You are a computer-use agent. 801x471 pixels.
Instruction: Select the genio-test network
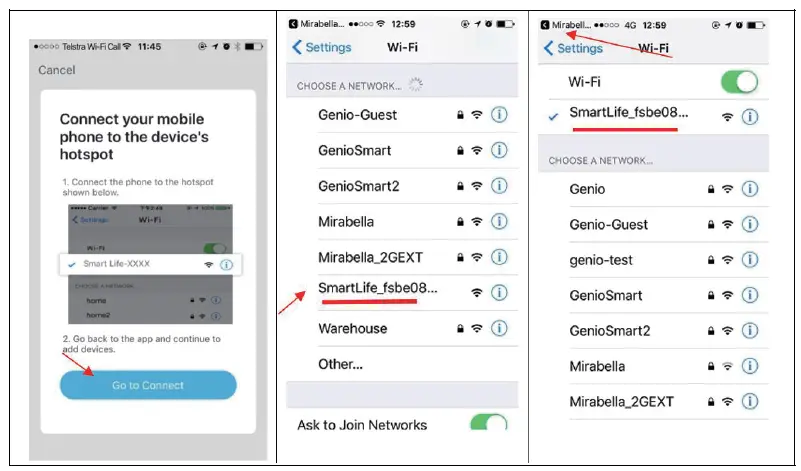(653, 260)
